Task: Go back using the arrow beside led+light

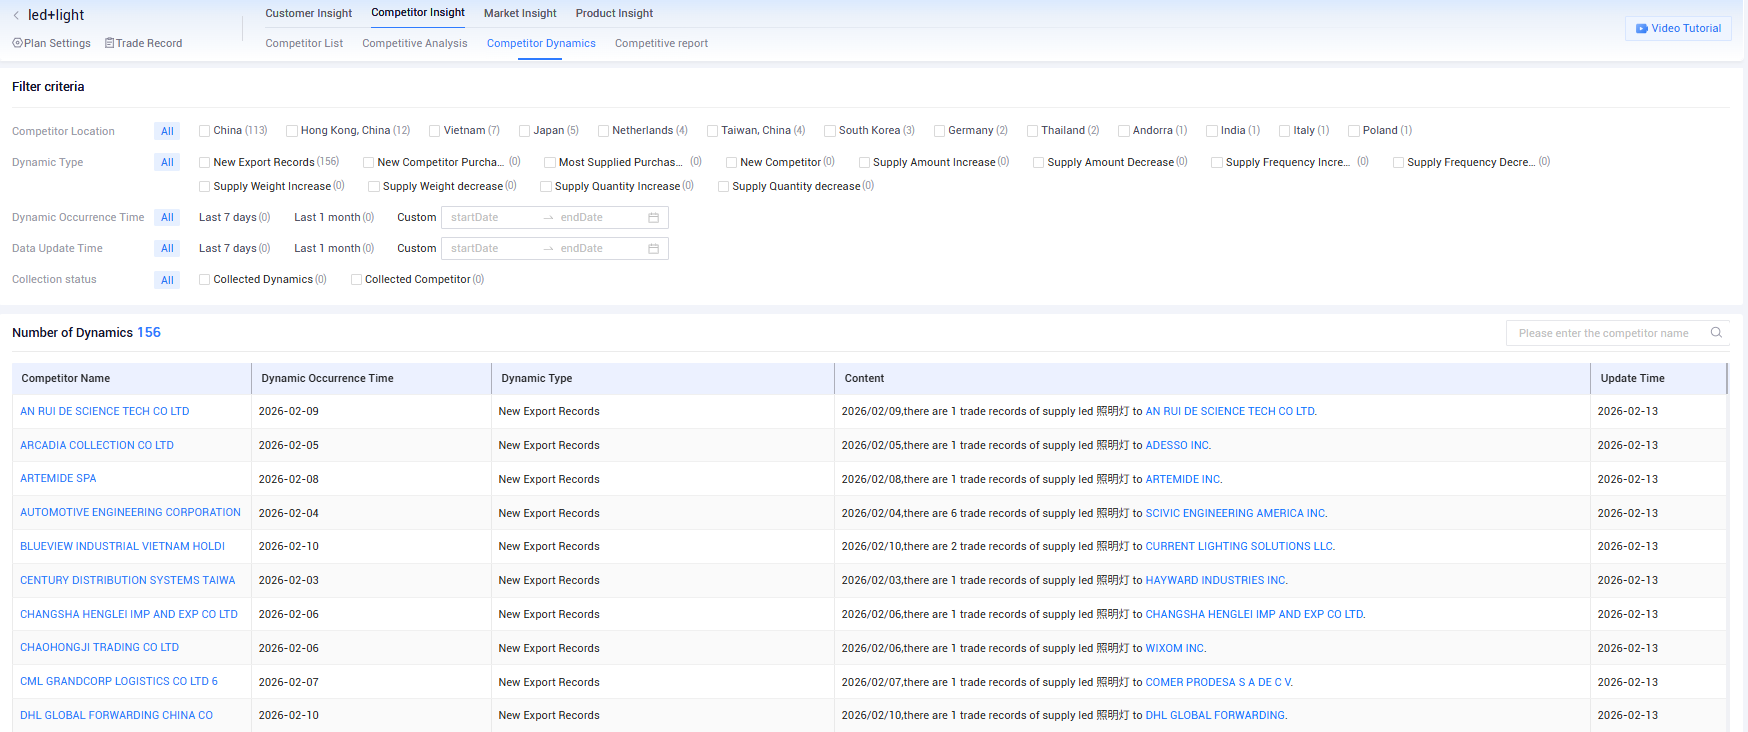Action: [16, 15]
